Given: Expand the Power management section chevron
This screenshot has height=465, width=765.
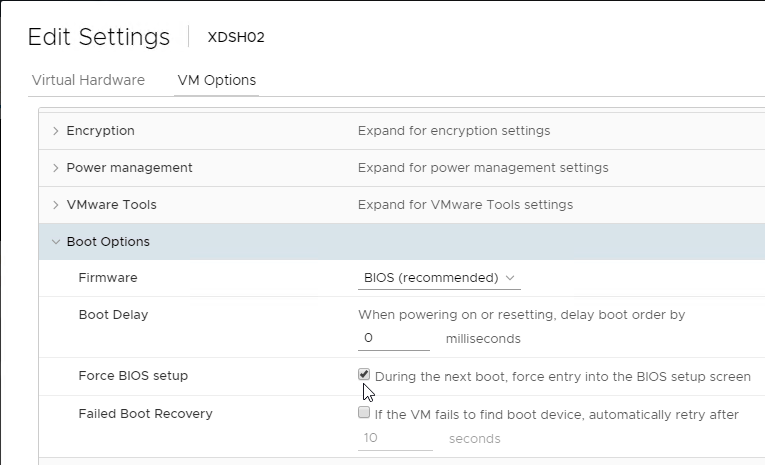Looking at the screenshot, I should pos(56,168).
